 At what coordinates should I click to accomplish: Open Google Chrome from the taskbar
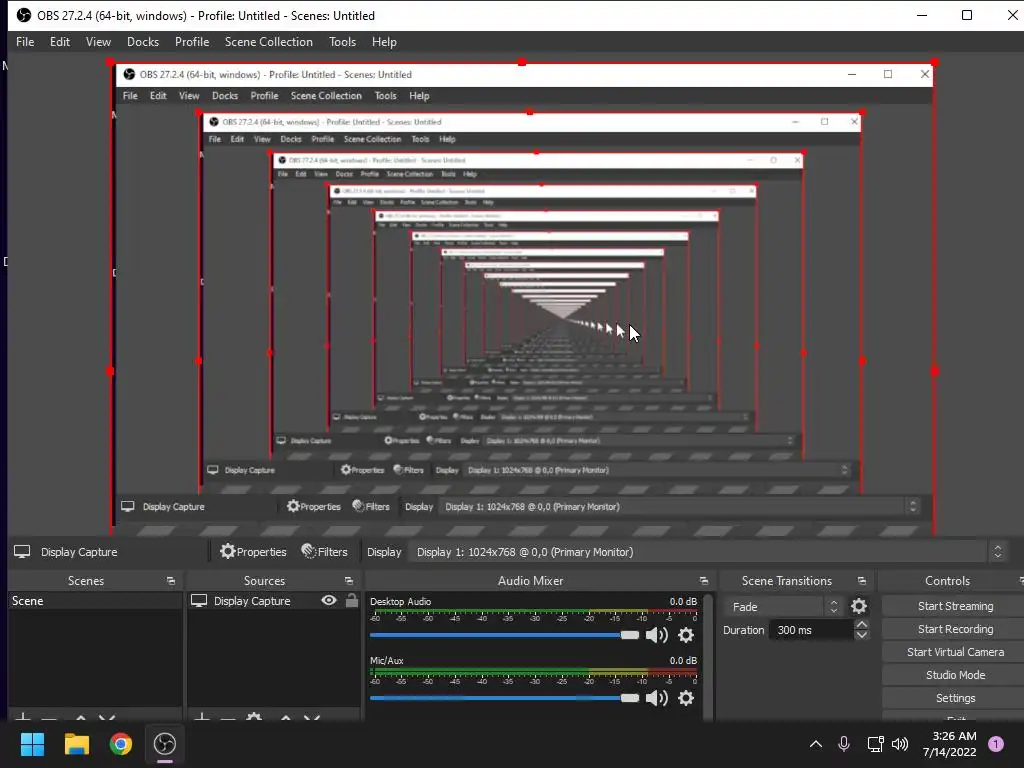121,744
